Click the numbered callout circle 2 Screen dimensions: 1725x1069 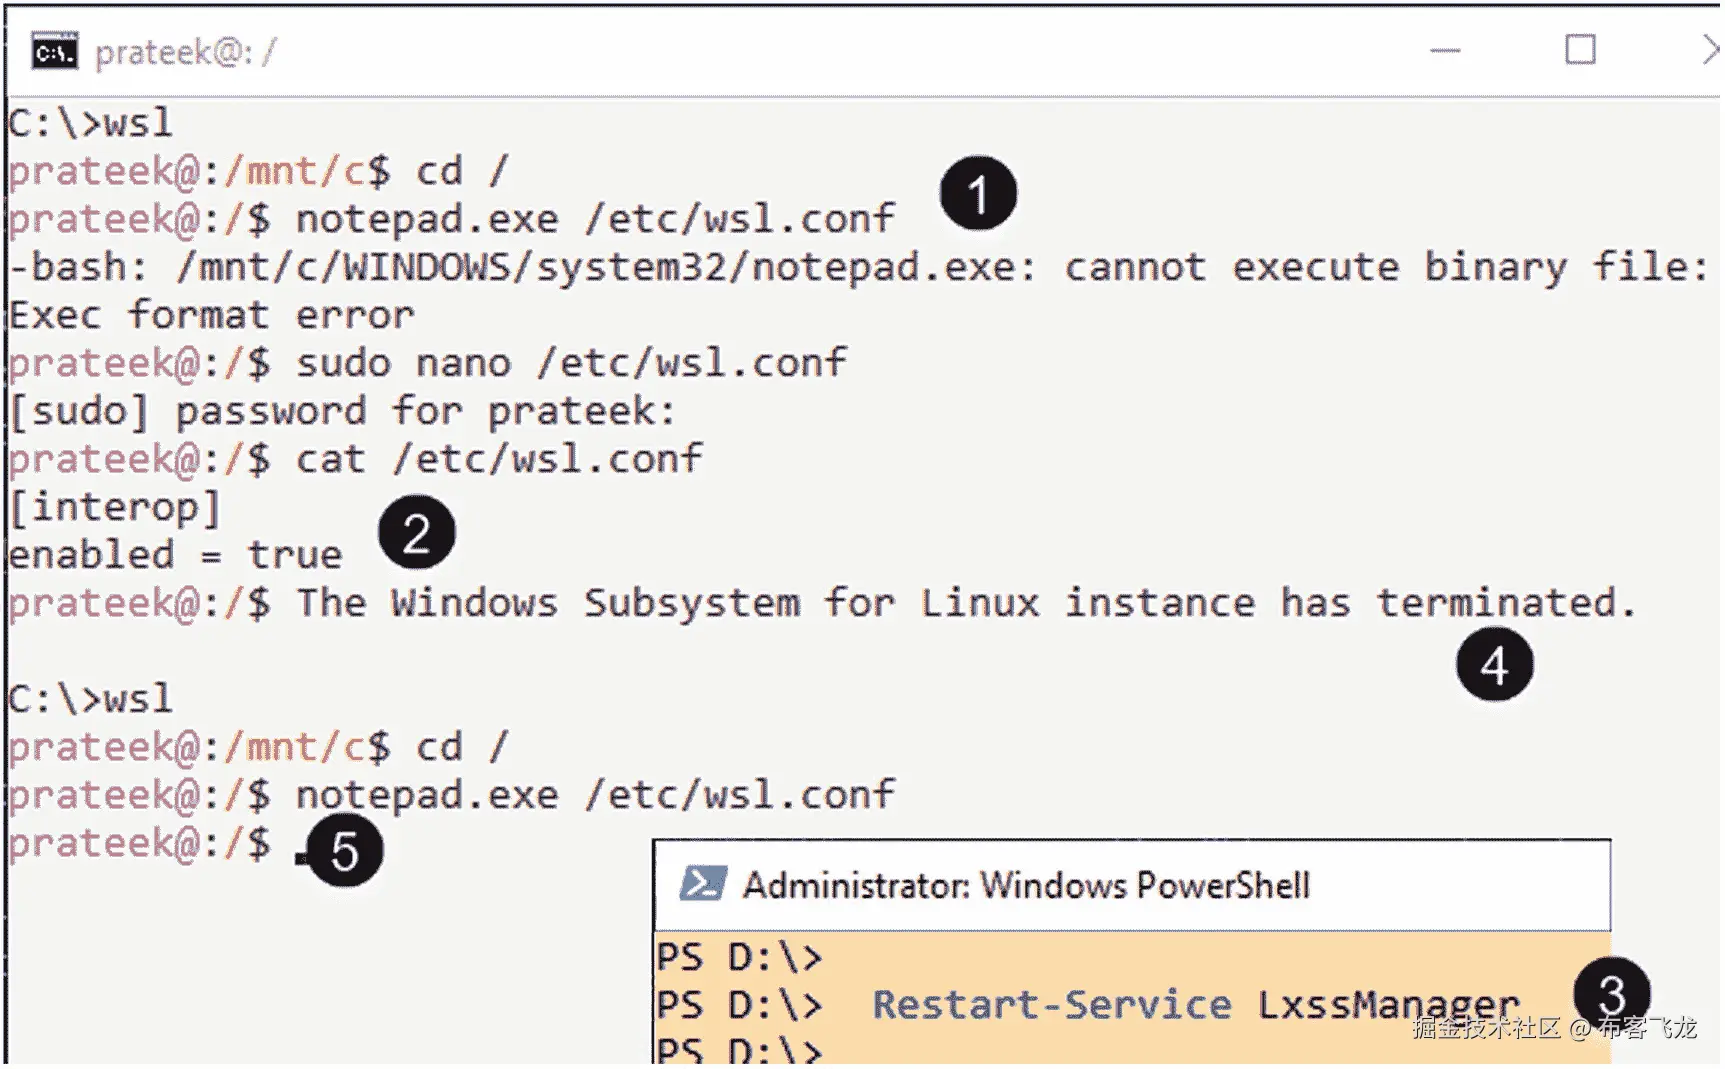[x=416, y=533]
